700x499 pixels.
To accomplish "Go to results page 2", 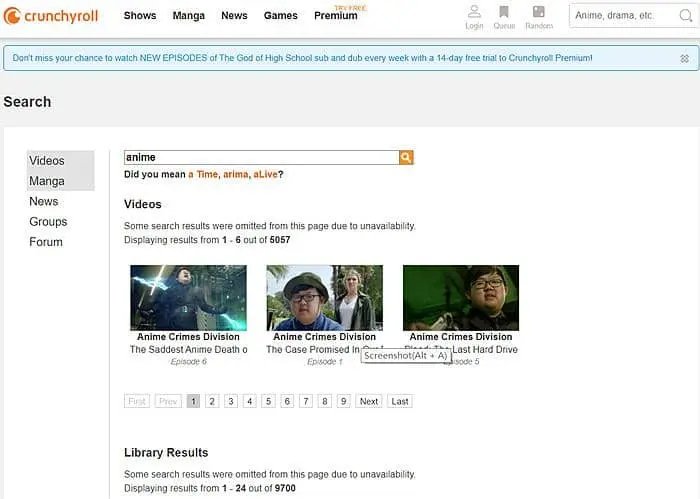I will [x=212, y=401].
